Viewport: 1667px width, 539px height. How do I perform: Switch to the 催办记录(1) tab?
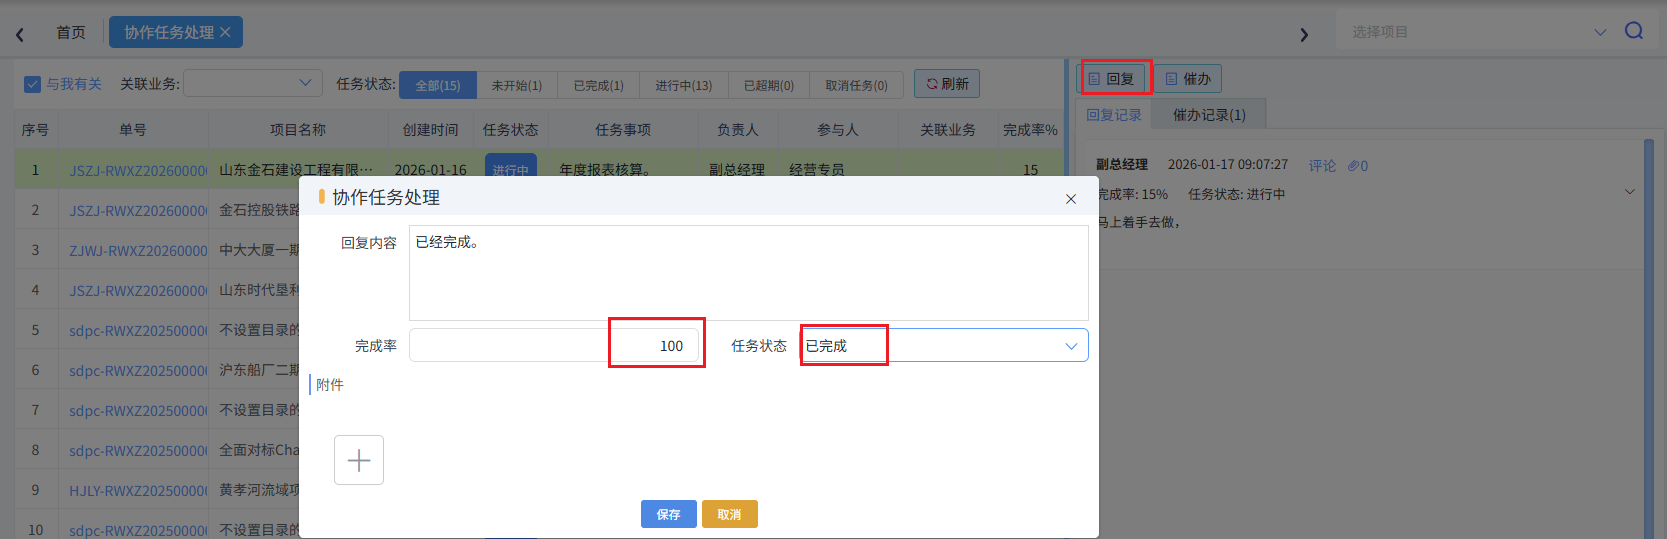pyautogui.click(x=1208, y=115)
